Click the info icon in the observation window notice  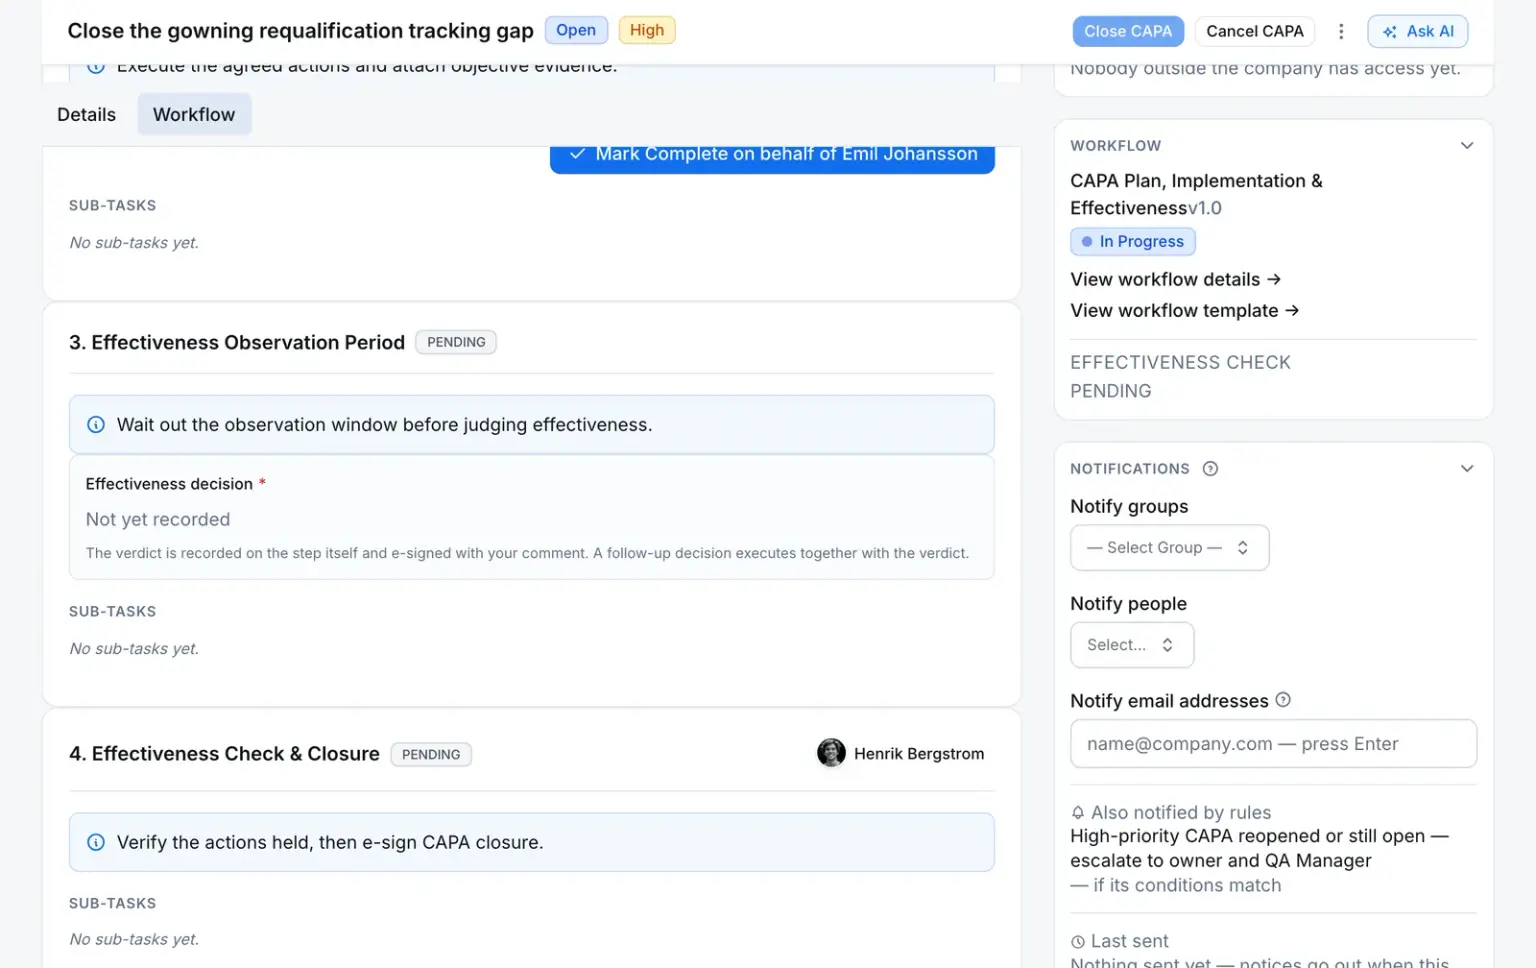click(x=96, y=425)
